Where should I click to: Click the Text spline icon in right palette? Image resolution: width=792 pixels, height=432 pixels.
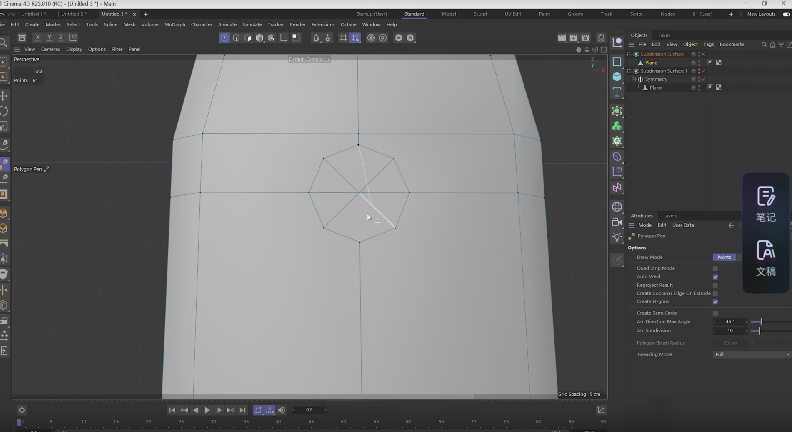click(617, 93)
